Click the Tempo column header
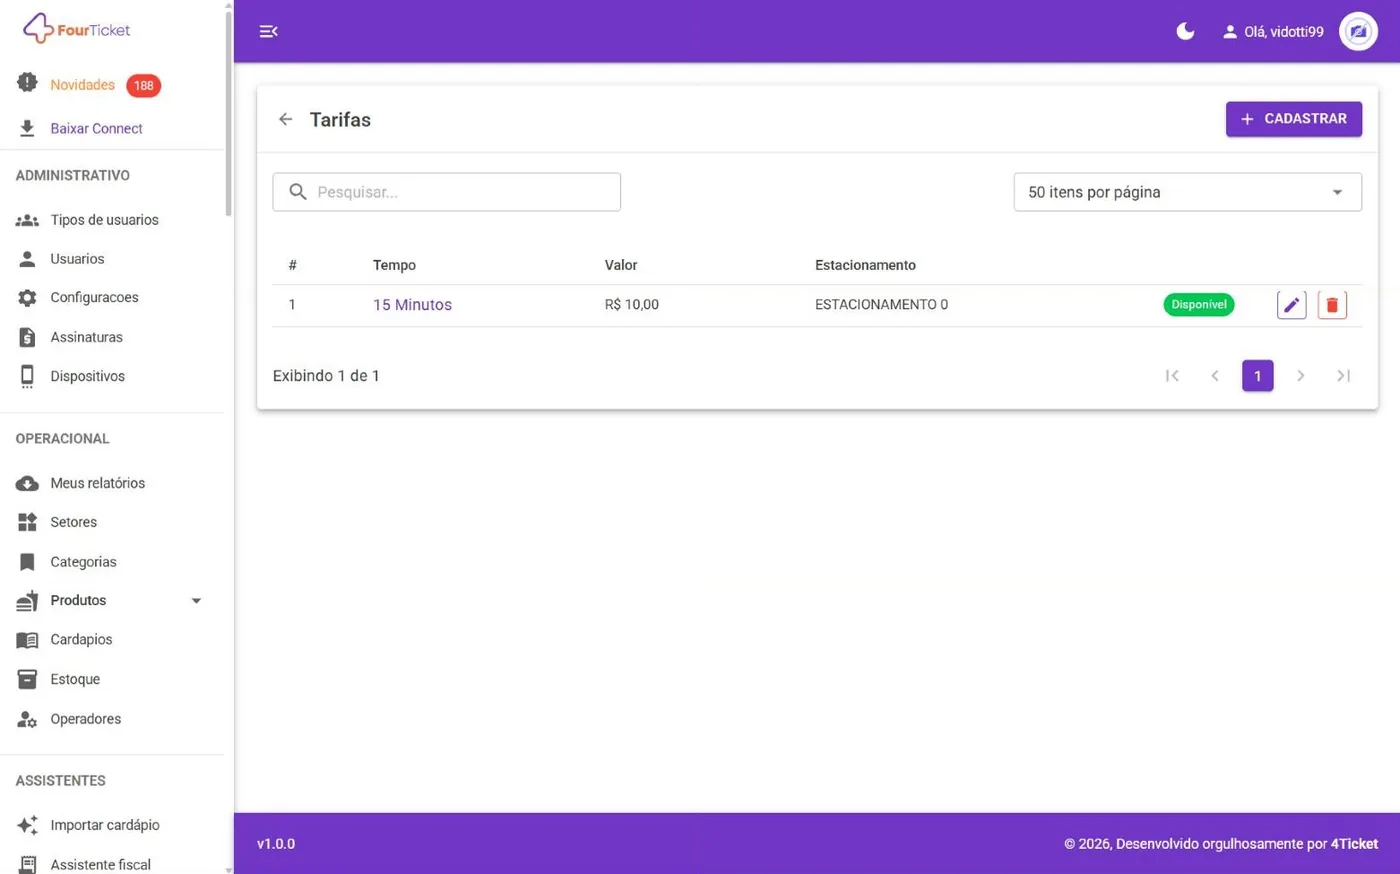Screen dimensions: 1400x874 (x=394, y=265)
